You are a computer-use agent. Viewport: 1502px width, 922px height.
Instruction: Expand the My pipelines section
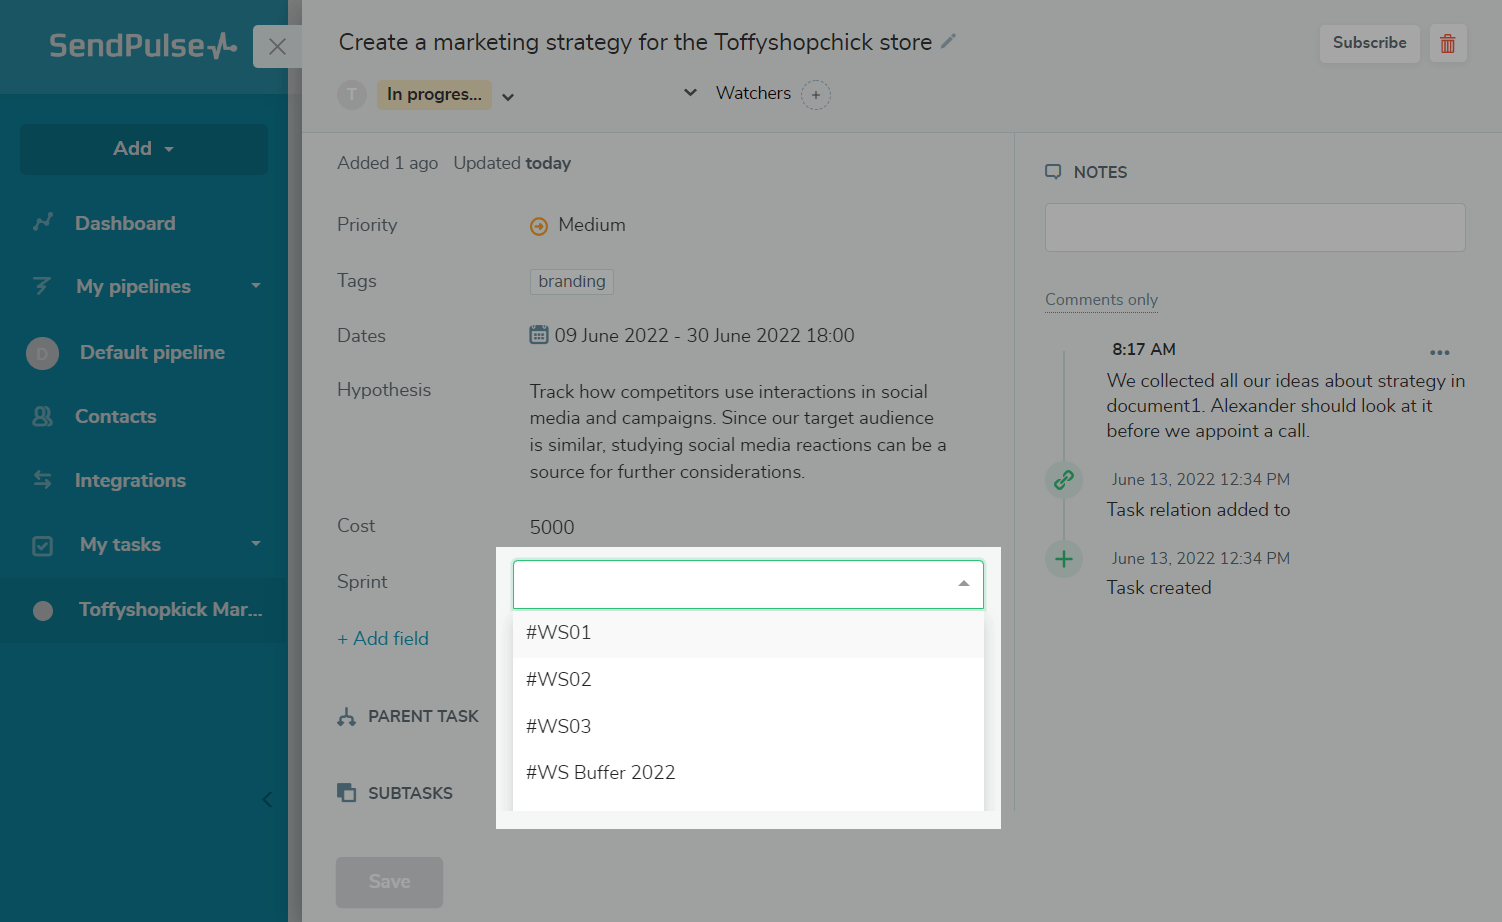(x=255, y=286)
